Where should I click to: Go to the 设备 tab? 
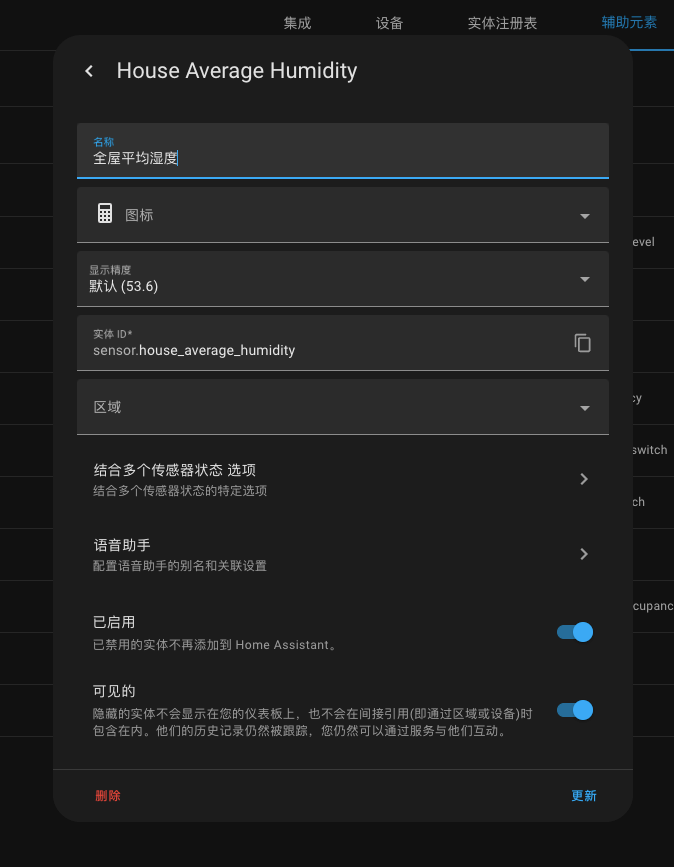[389, 23]
